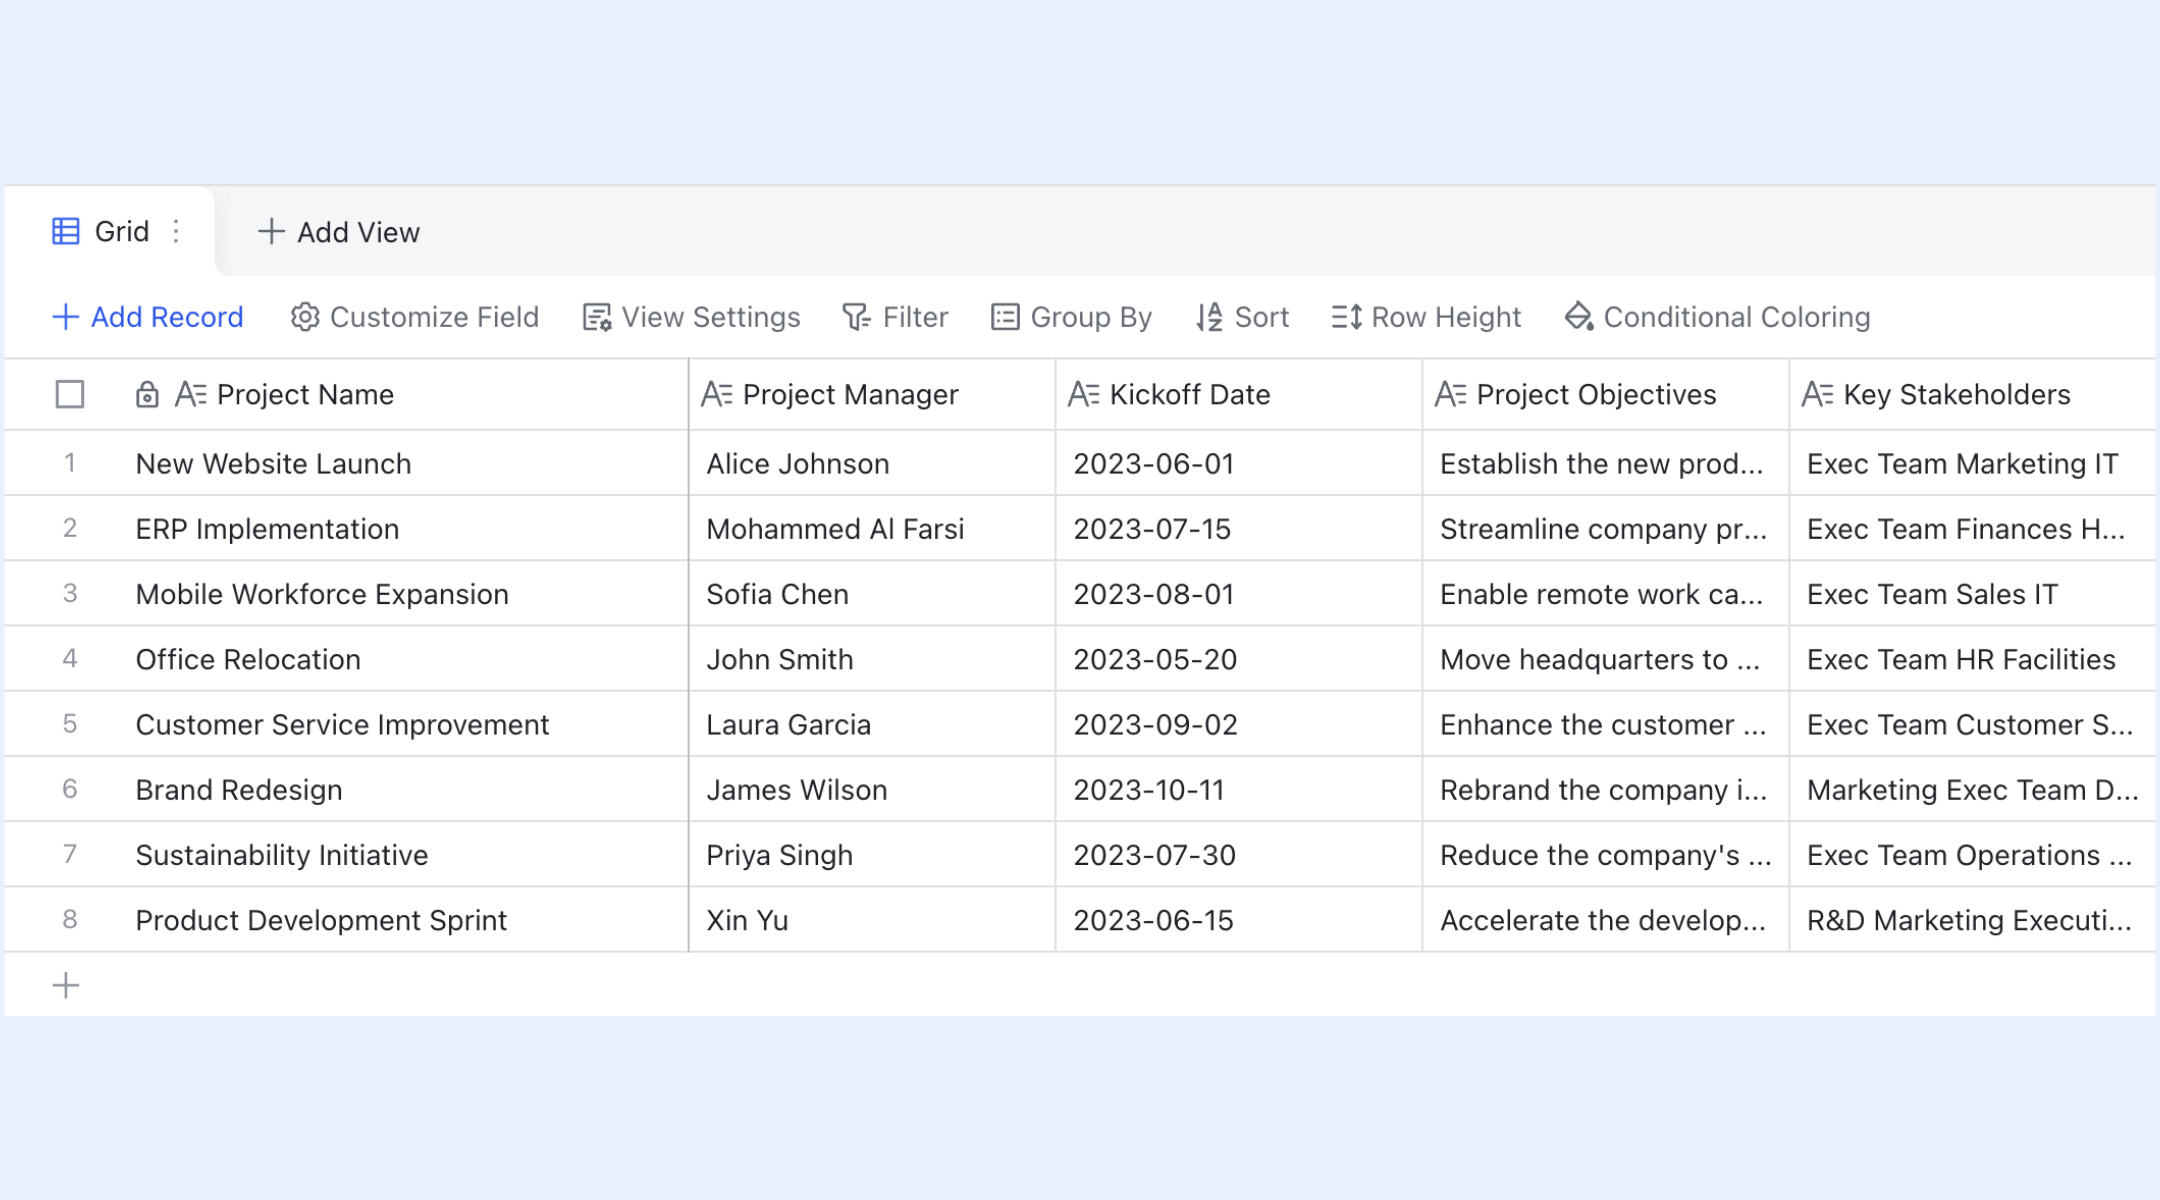Click the text-type icon of Project Objectives header
The height and width of the screenshot is (1200, 2160).
click(x=1451, y=394)
